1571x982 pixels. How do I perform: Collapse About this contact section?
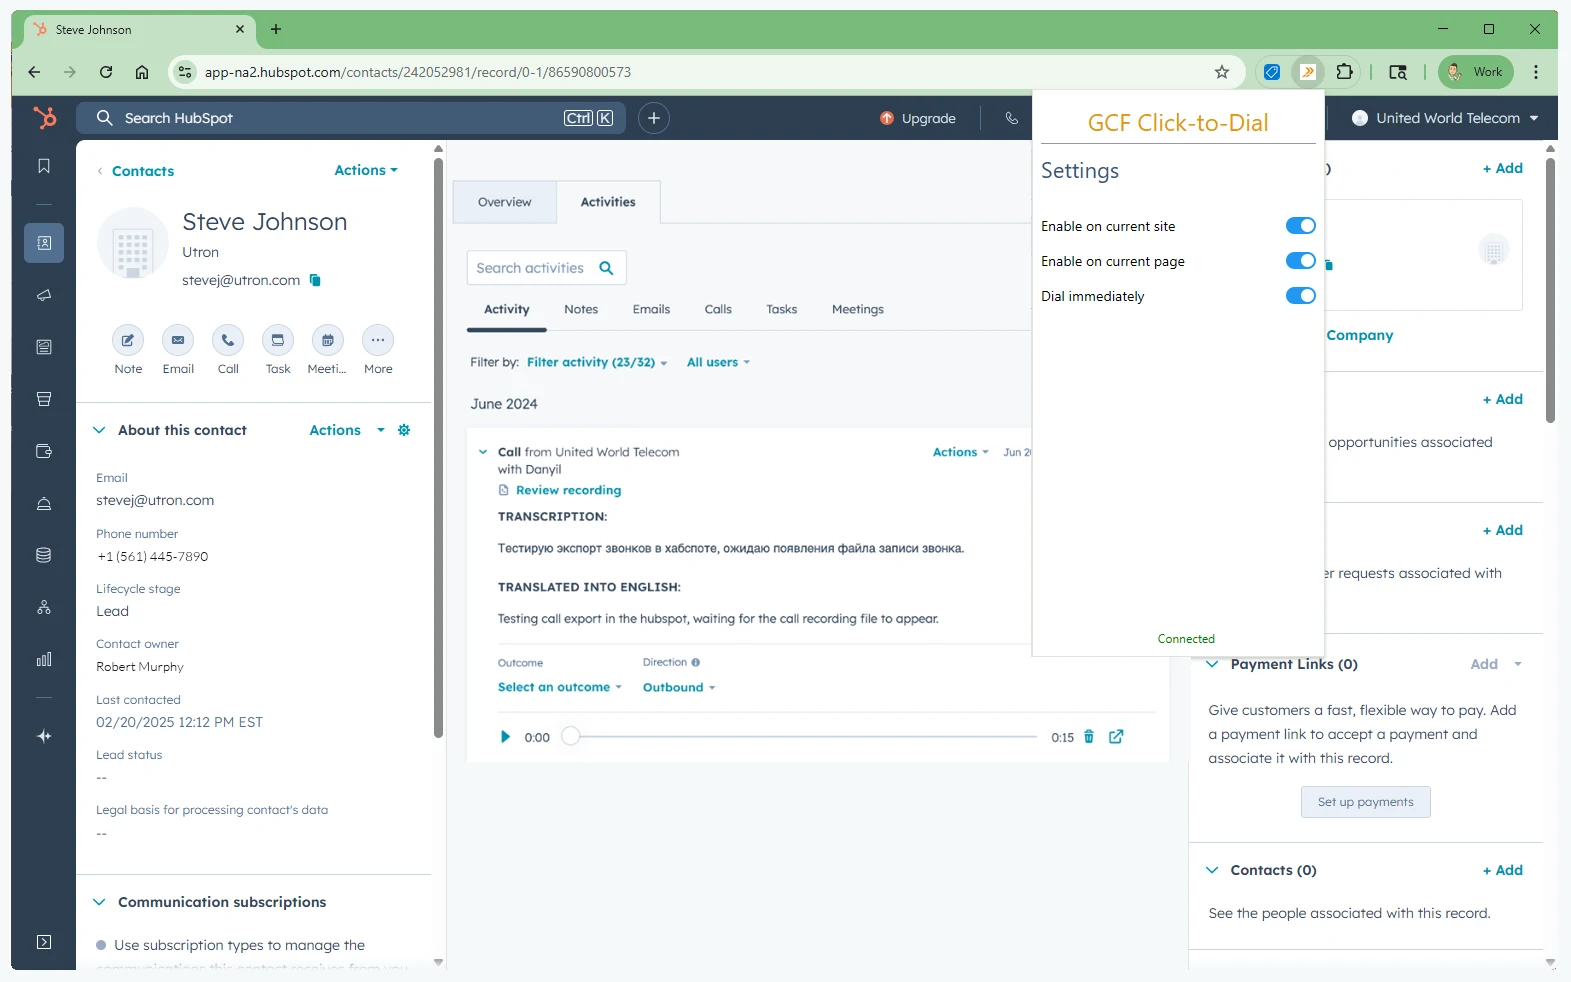99,430
